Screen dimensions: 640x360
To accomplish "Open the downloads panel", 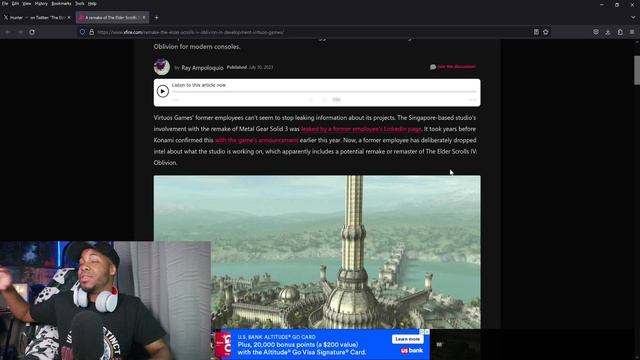I will (608, 32).
